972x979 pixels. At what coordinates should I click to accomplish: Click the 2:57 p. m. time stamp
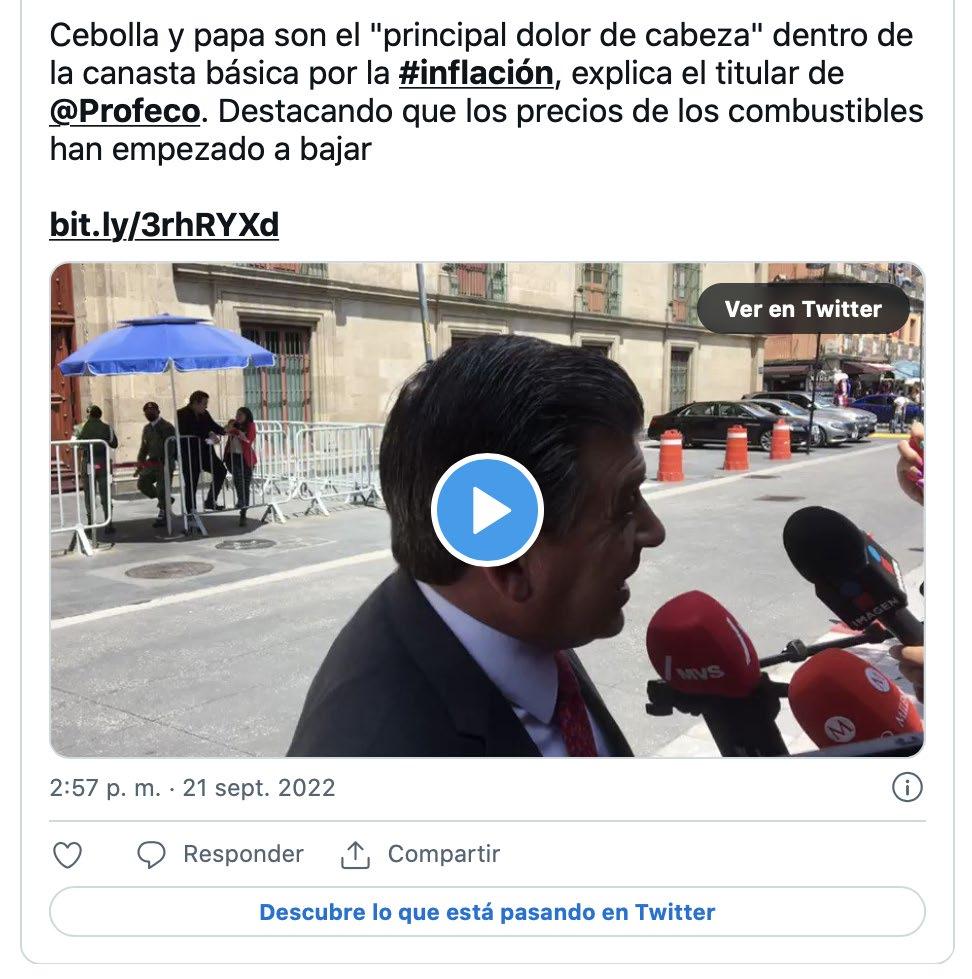[x=106, y=788]
